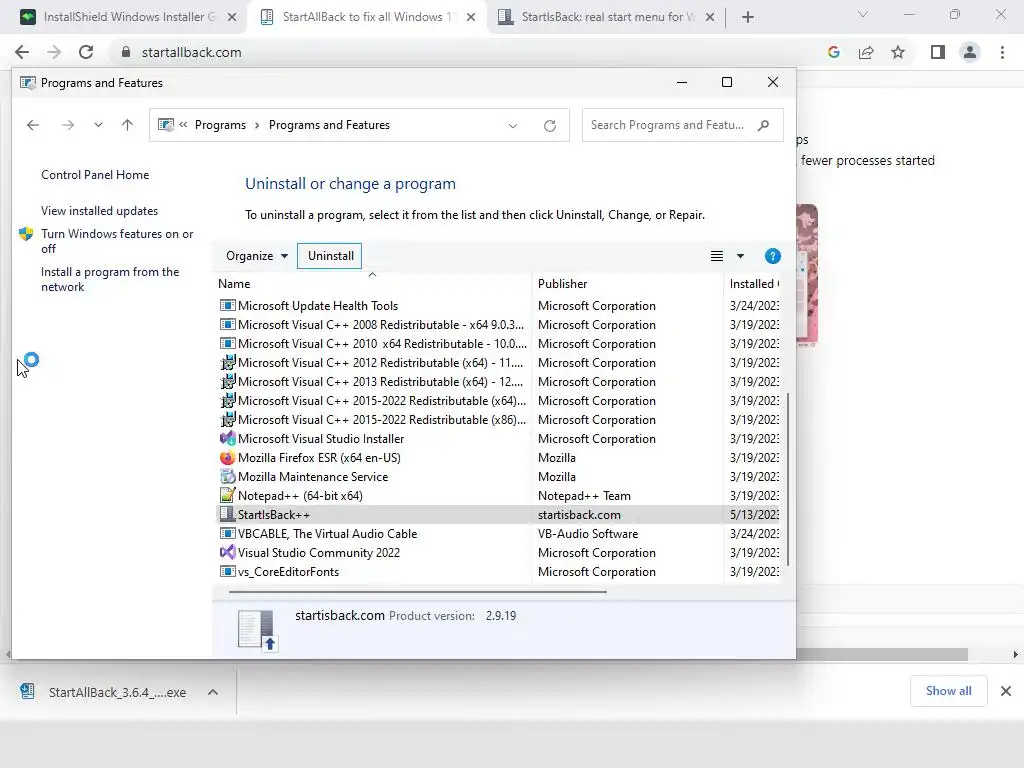Expand the address bar history dropdown
1024x768 pixels.
click(513, 125)
